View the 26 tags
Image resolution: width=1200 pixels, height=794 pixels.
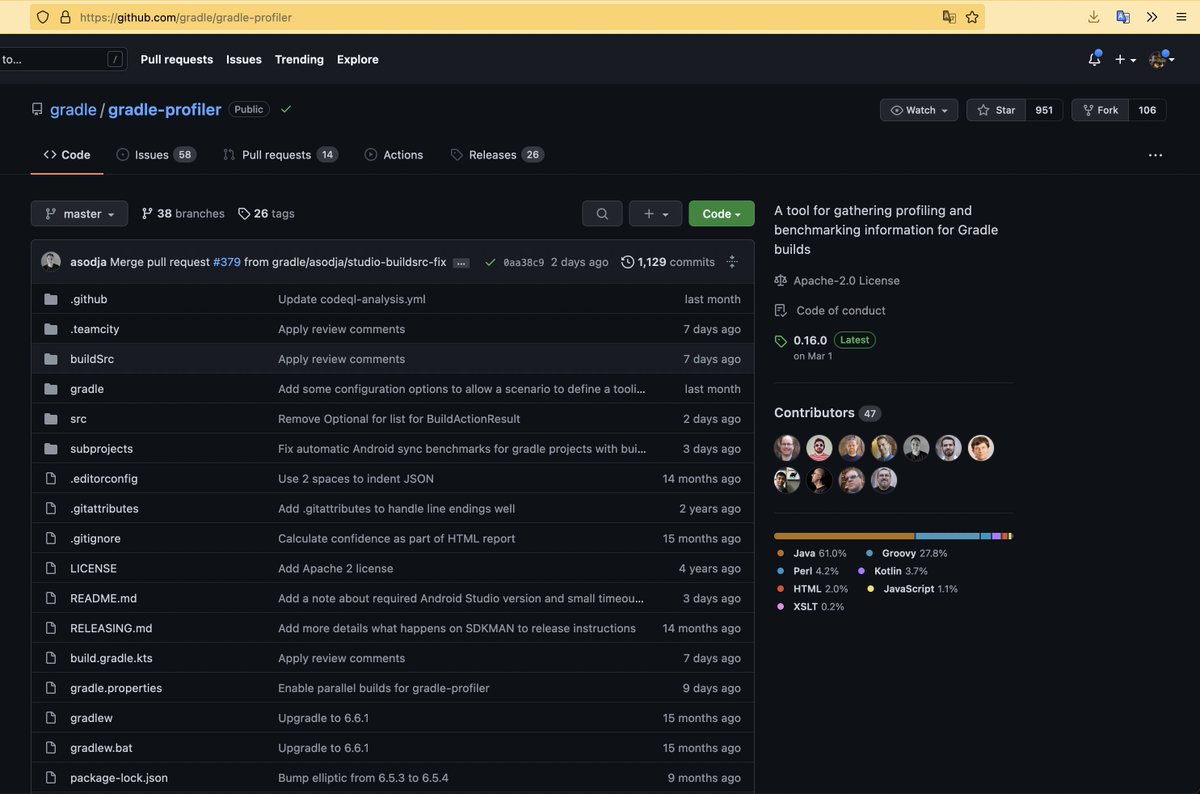coord(266,214)
